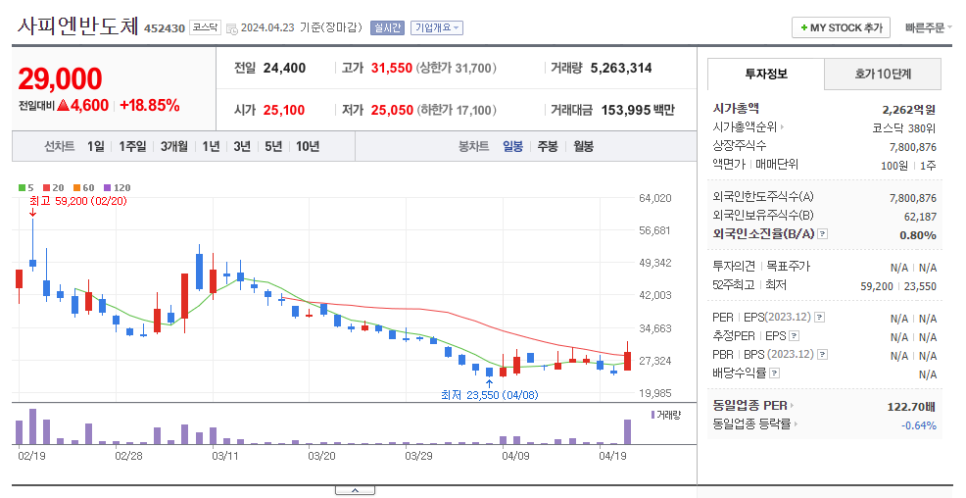Switch to the 호가10단계 tab
The image size is (966, 498).
[882, 74]
